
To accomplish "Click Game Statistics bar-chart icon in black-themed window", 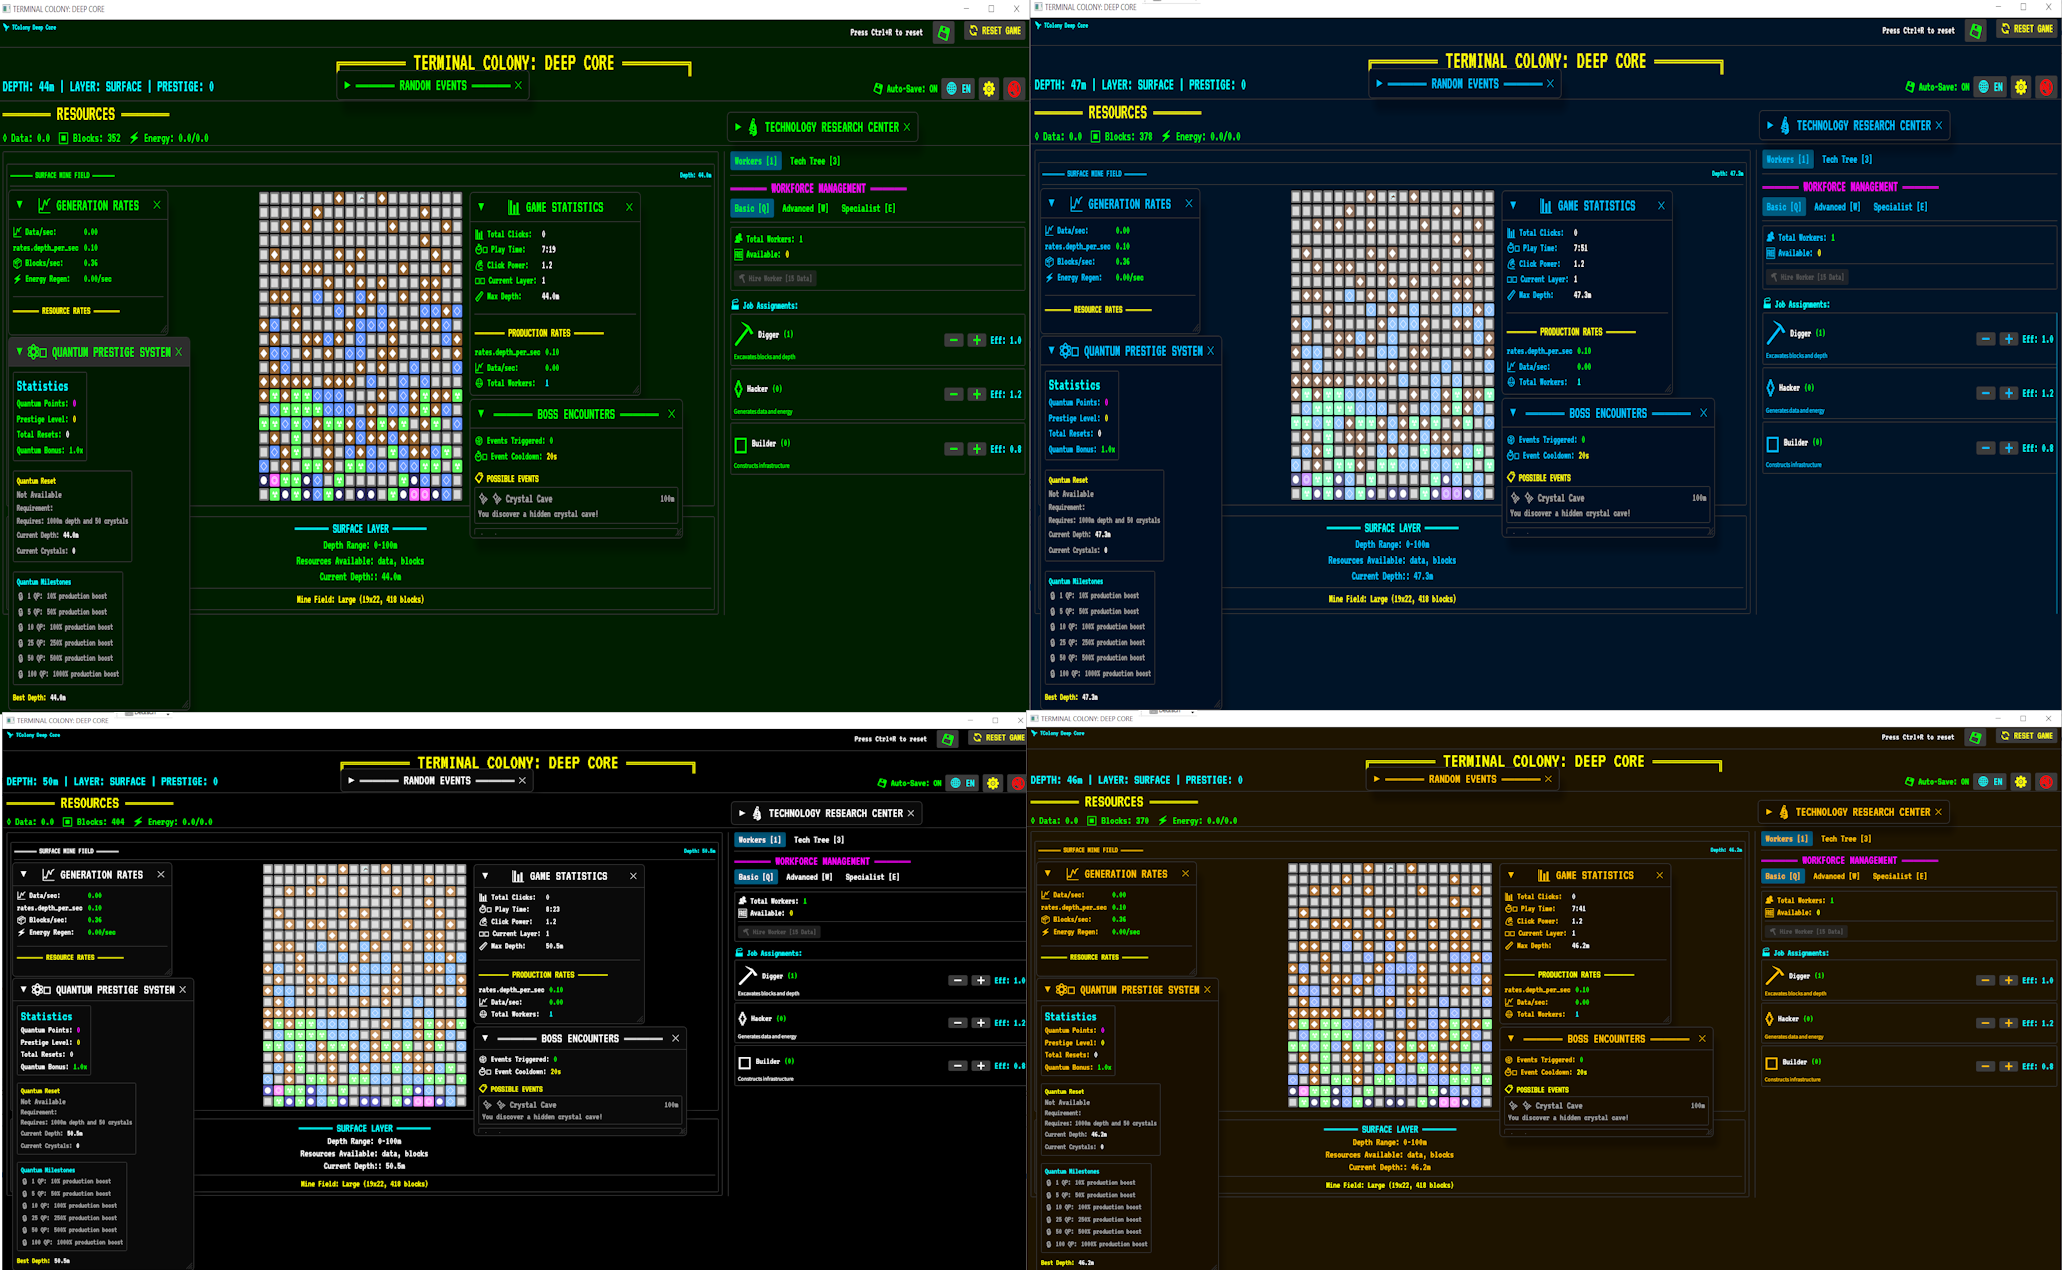I will [x=517, y=876].
